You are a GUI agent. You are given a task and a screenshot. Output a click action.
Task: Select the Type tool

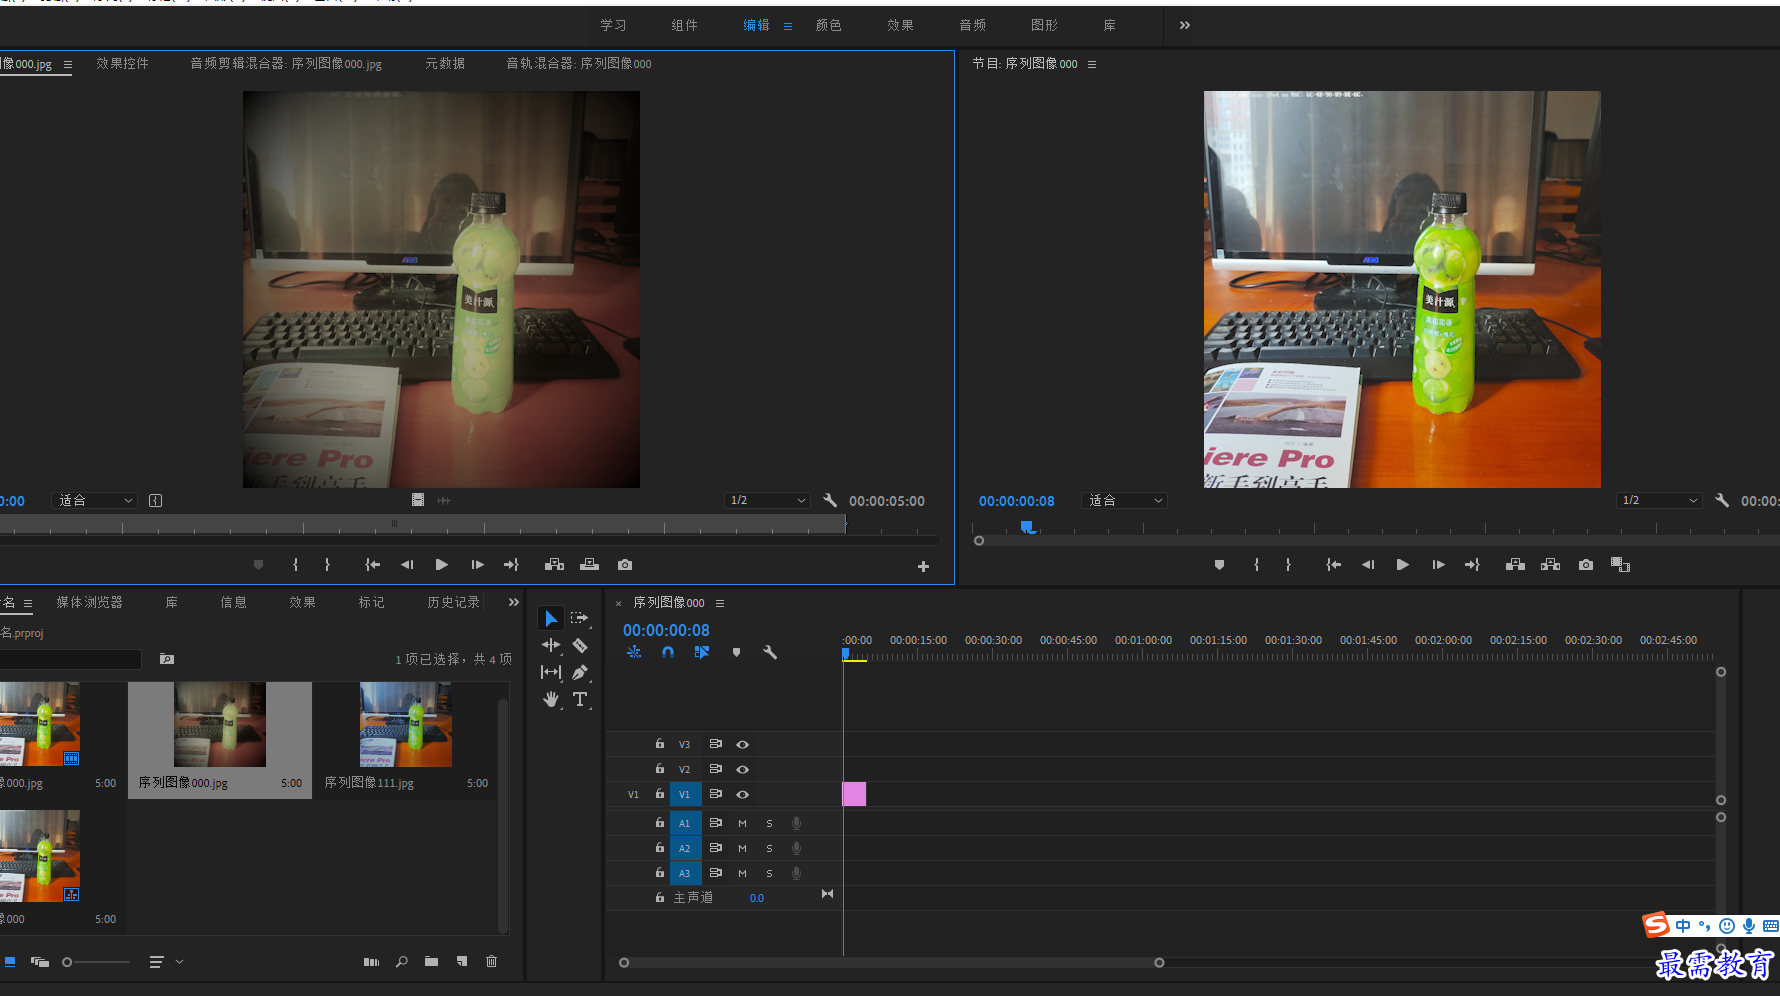click(579, 699)
